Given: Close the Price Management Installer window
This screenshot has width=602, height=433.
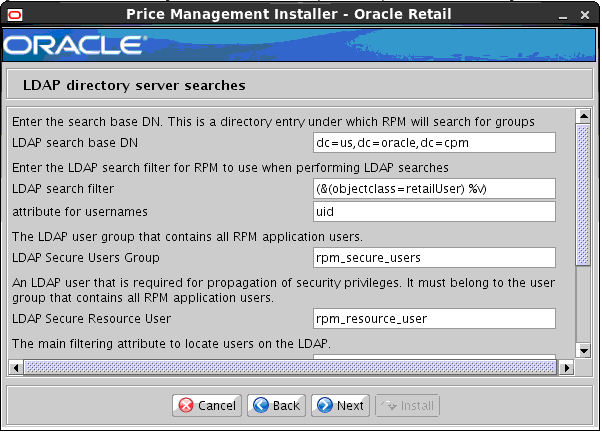Looking at the screenshot, I should [x=585, y=15].
